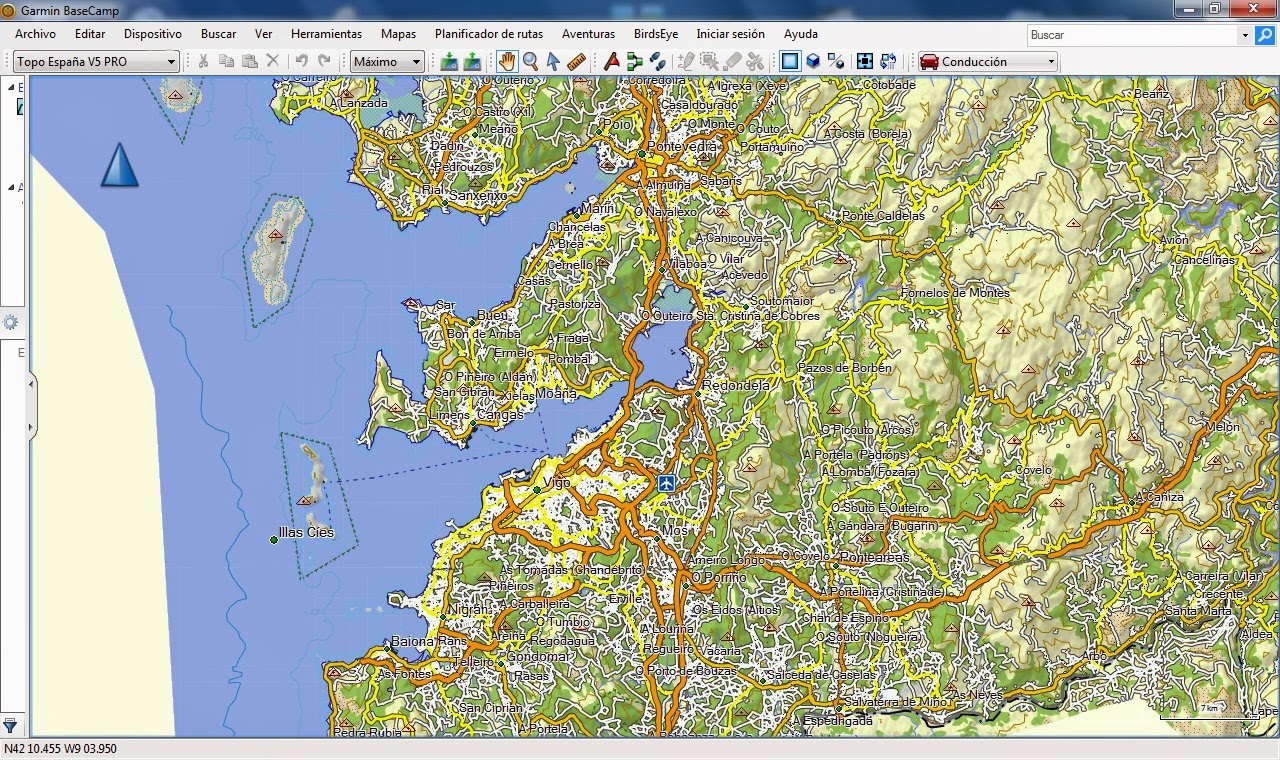Viewport: 1280px width, 760px height.
Task: Click the greyed Move Point tool
Action: coord(709,61)
